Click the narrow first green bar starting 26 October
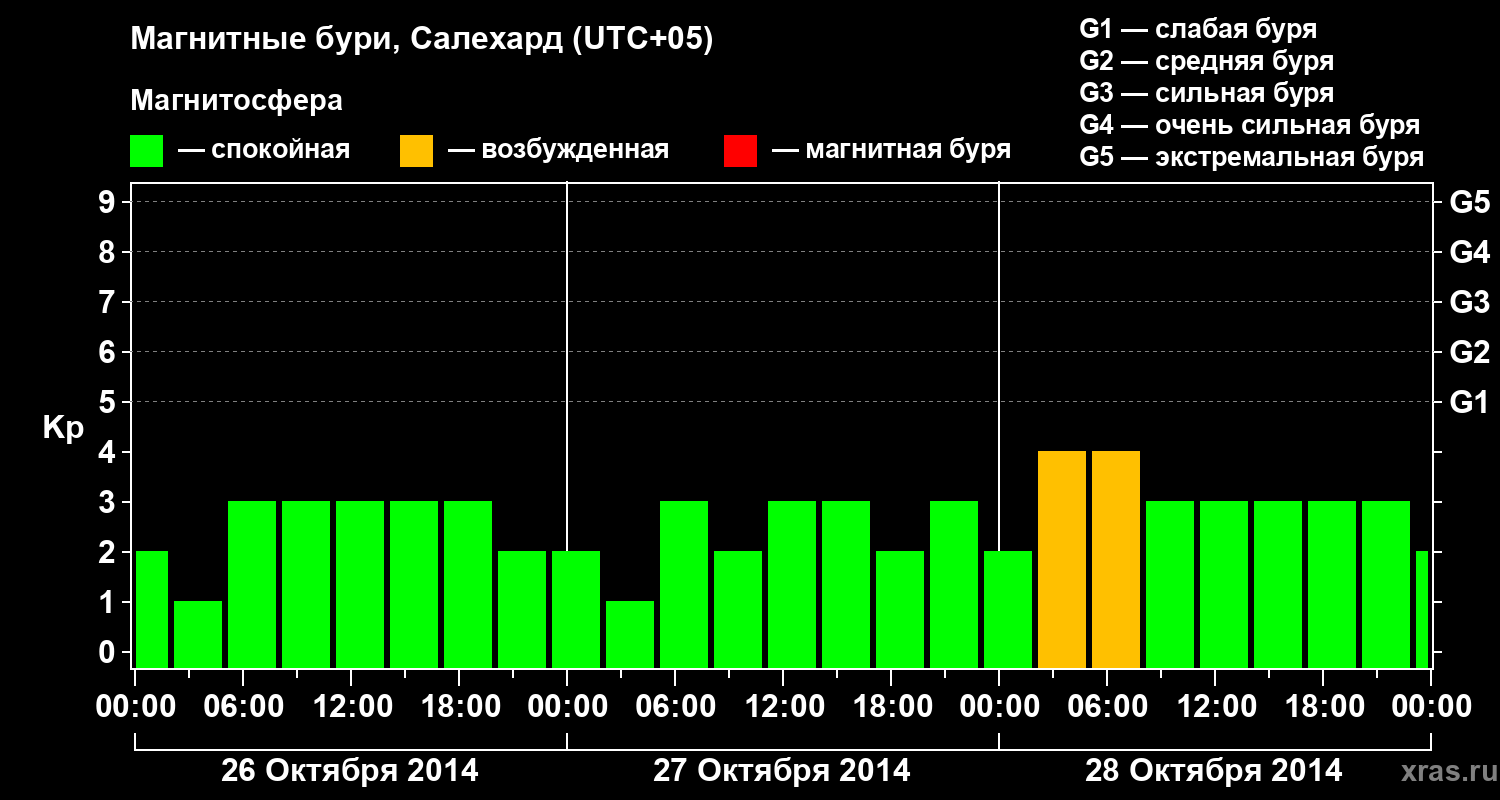1500x800 pixels. (152, 610)
